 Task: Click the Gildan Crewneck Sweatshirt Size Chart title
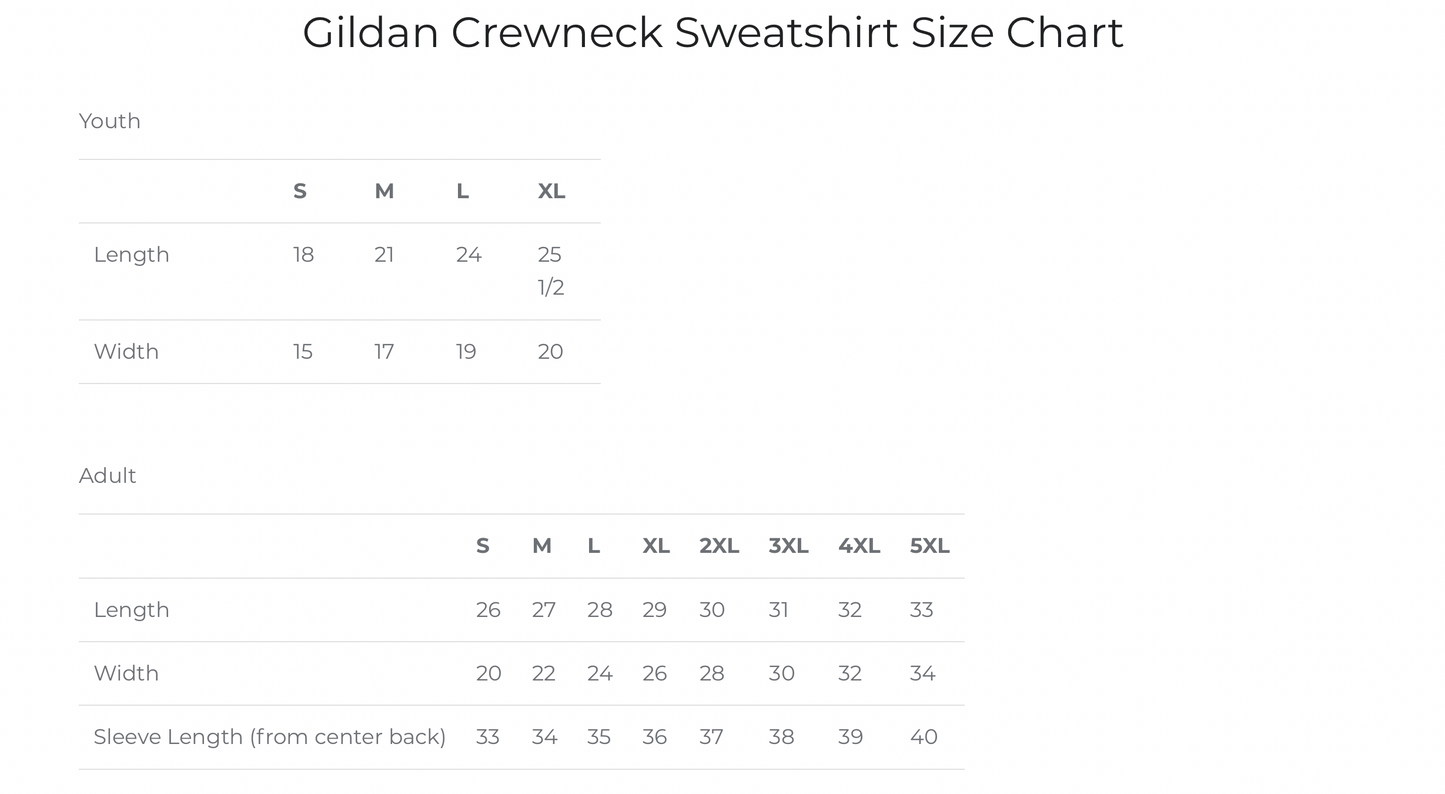tap(712, 33)
